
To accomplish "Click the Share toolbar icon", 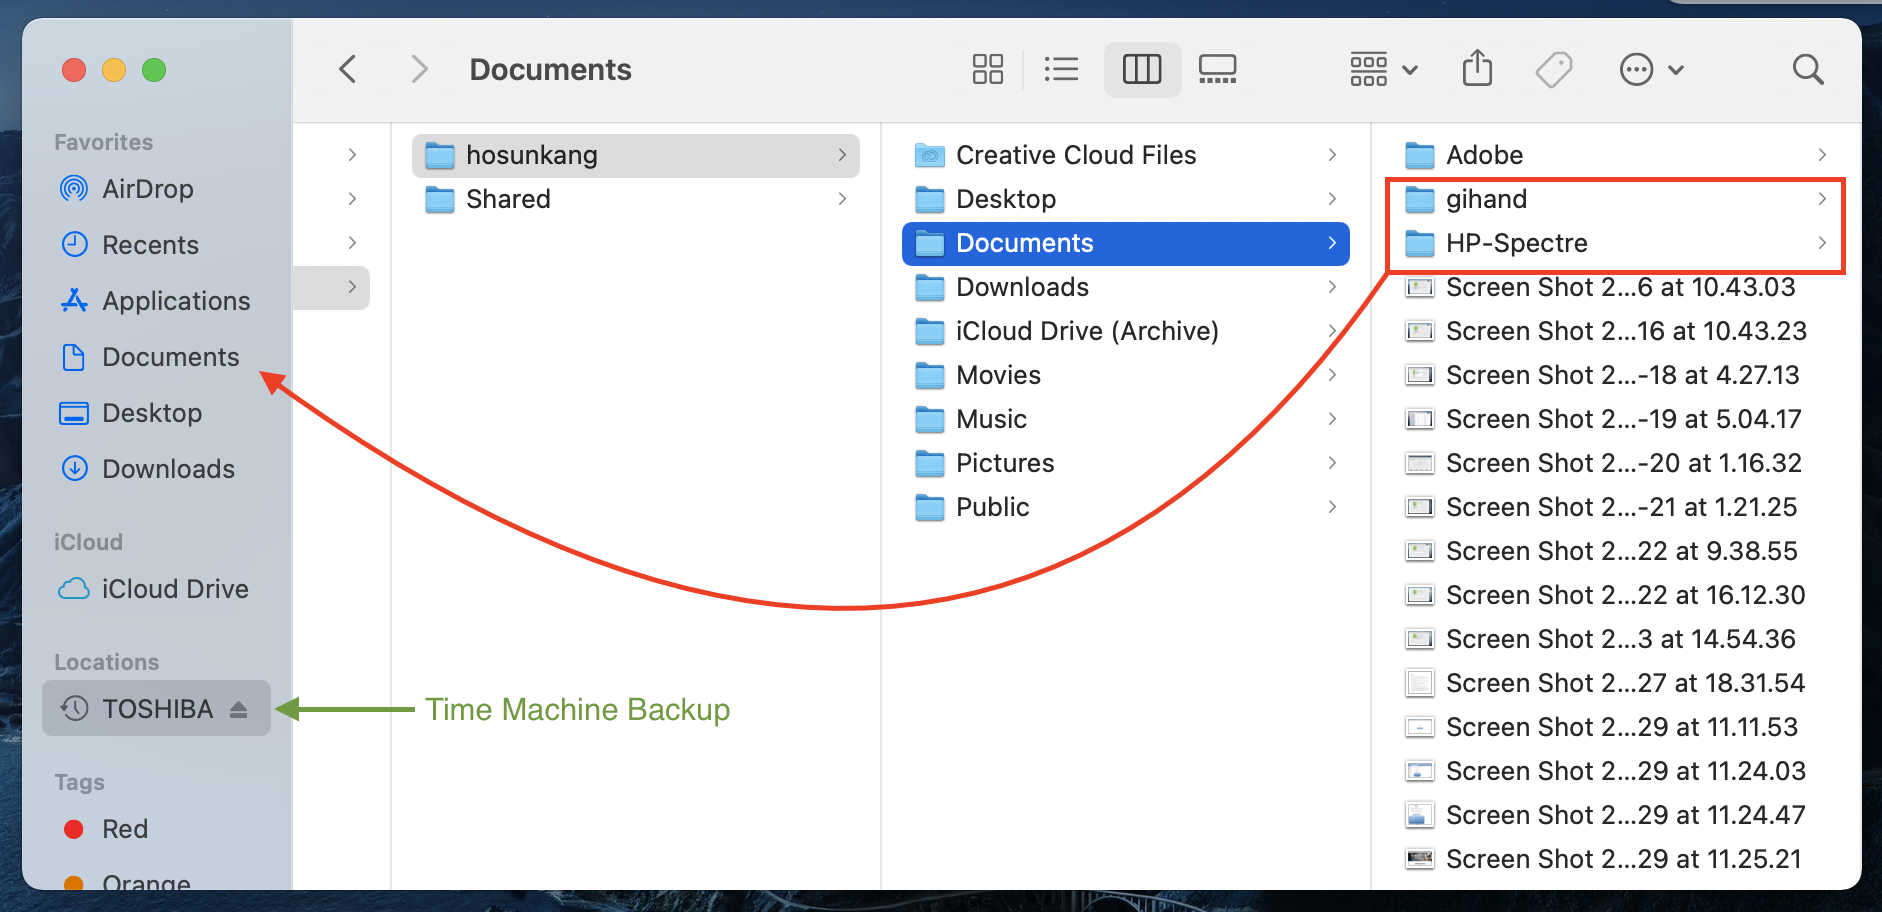I will pyautogui.click(x=1477, y=69).
